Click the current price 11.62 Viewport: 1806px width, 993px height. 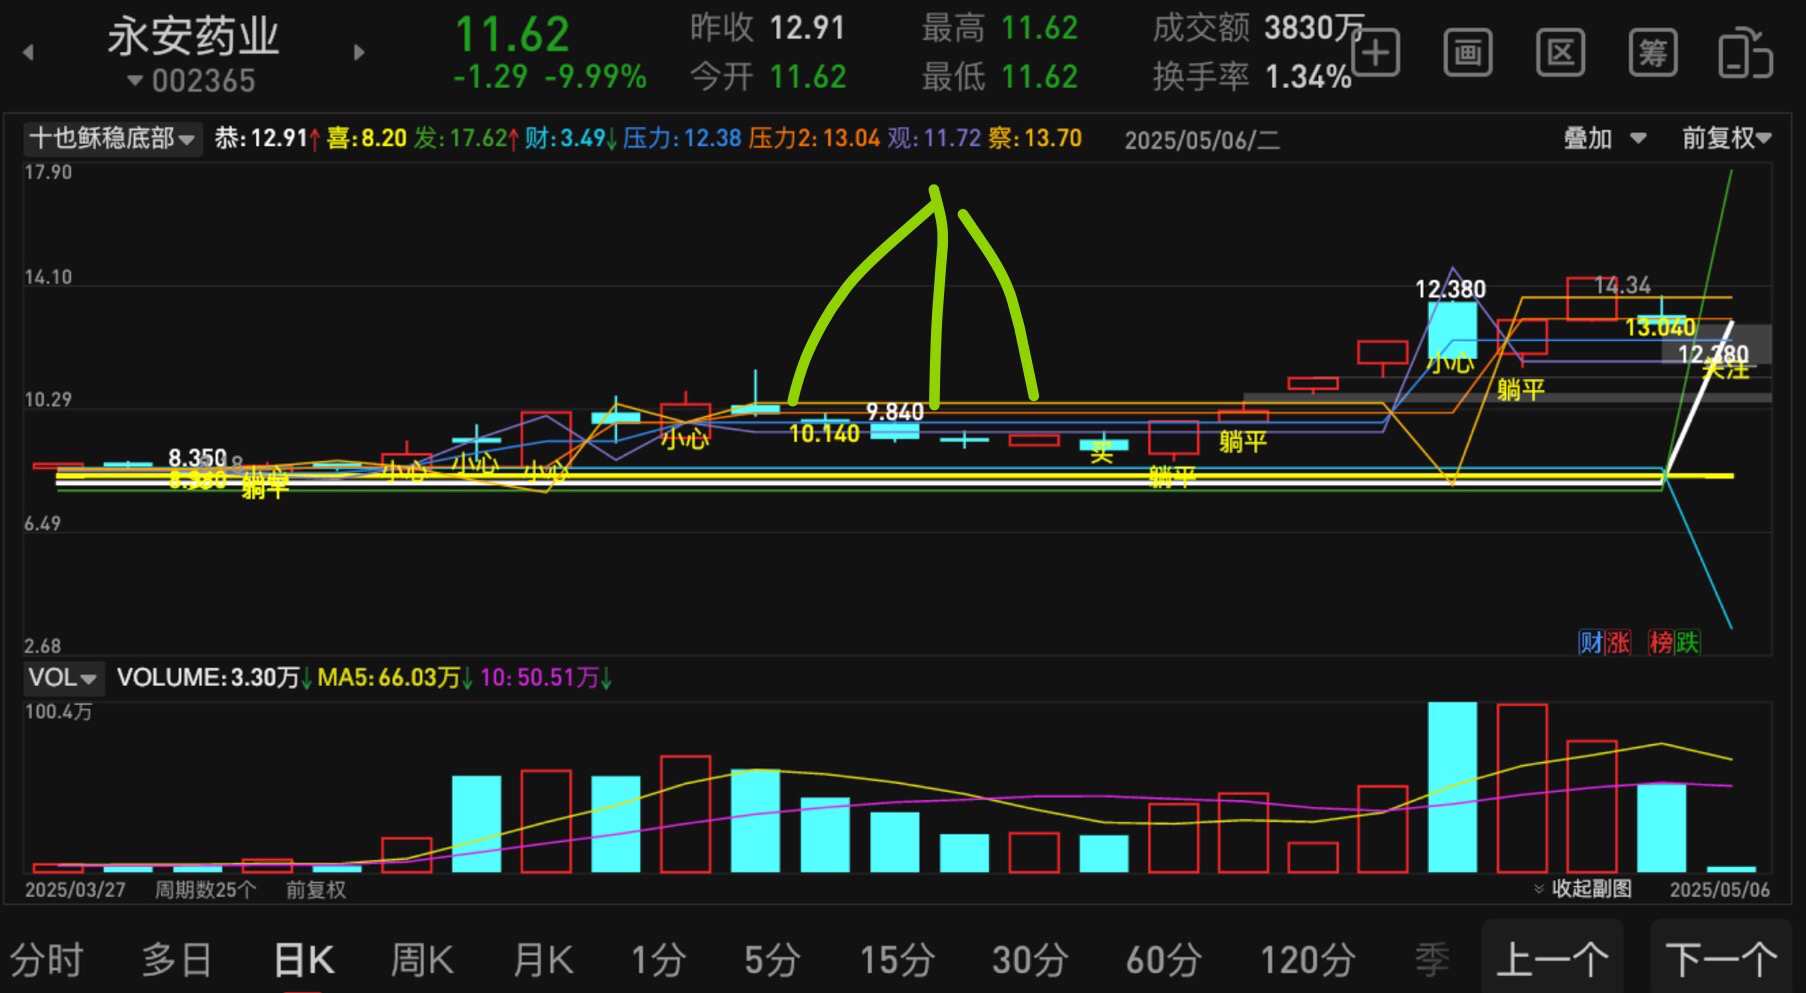point(512,35)
